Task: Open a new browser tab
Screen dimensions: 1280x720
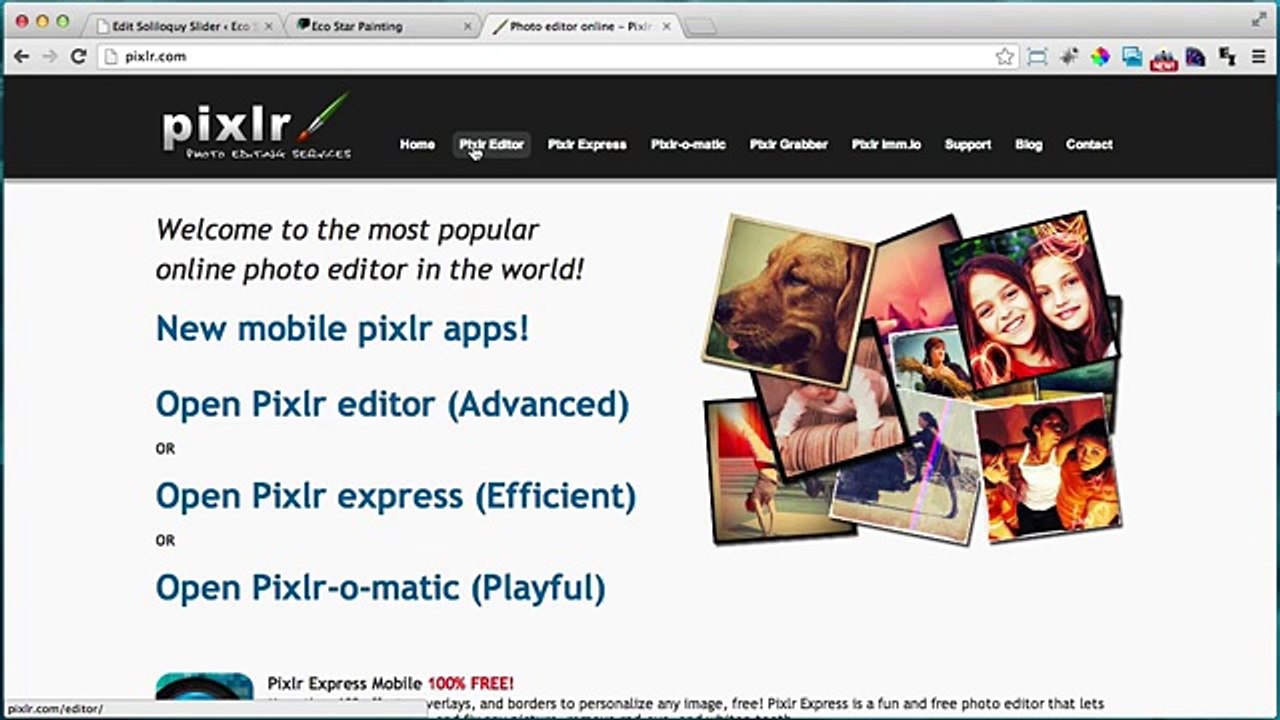Action: pyautogui.click(x=701, y=28)
